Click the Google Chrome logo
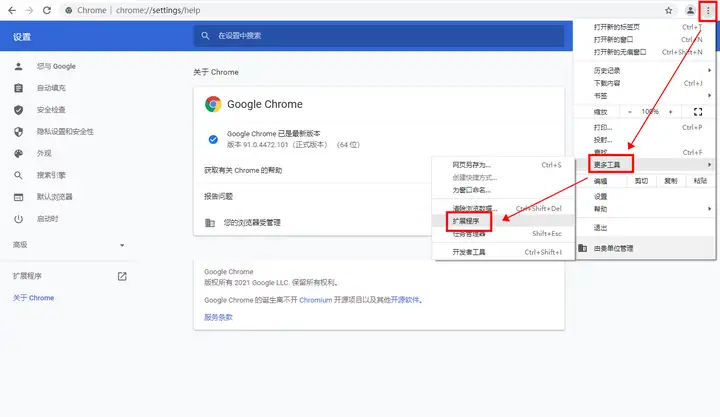This screenshot has height=417, width=720. (213, 104)
